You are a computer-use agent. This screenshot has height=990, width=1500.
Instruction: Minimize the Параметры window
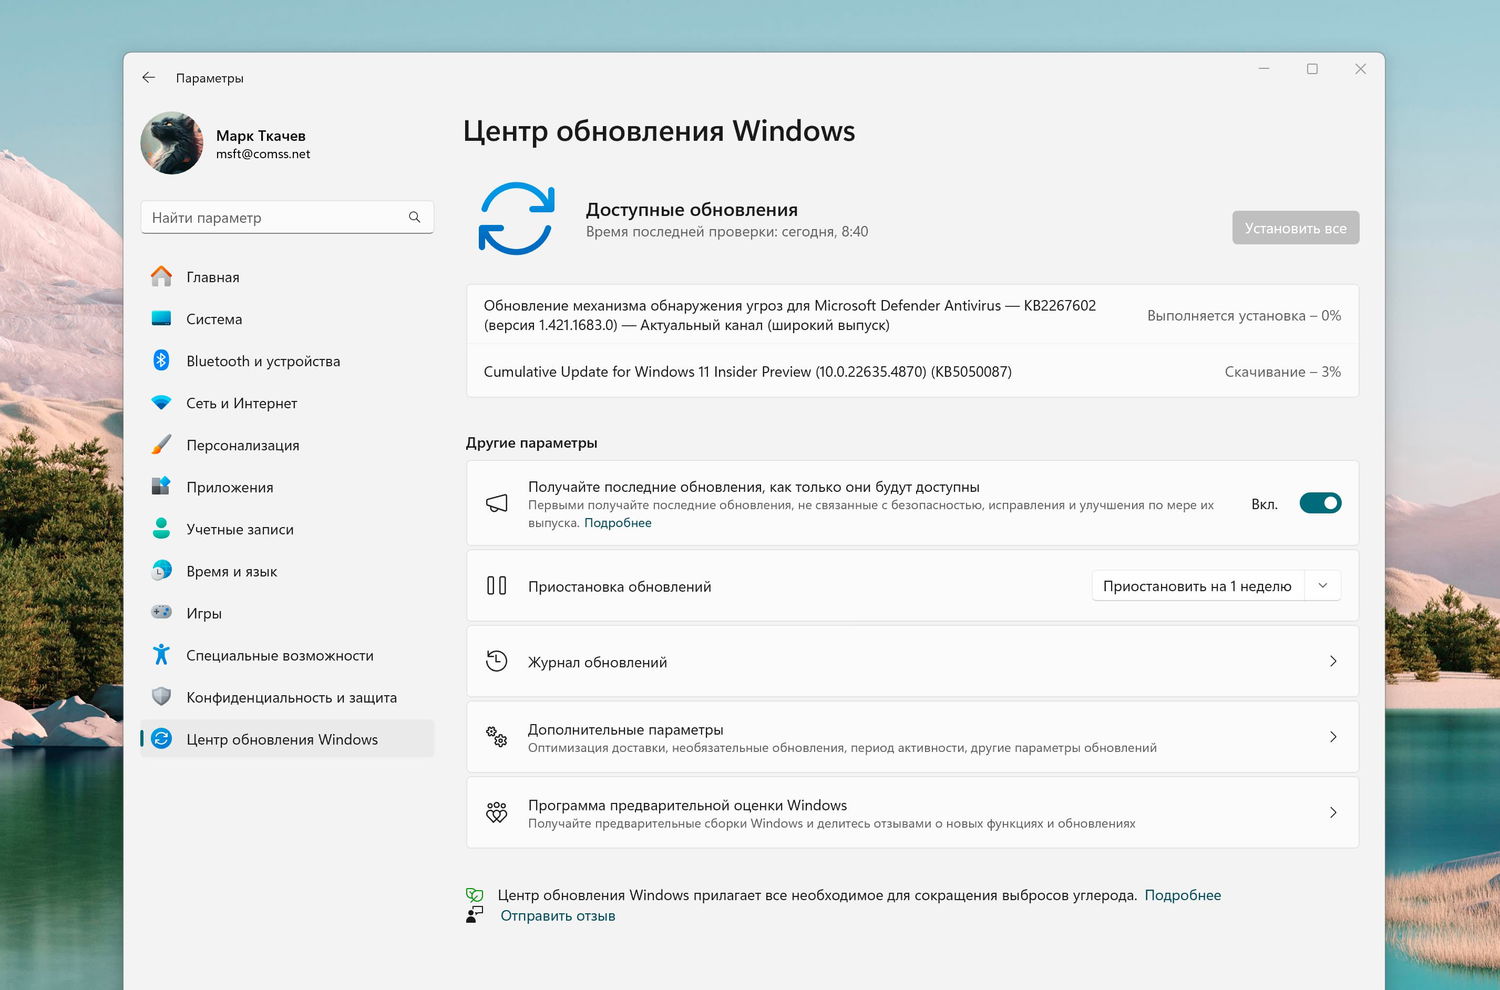click(1264, 68)
